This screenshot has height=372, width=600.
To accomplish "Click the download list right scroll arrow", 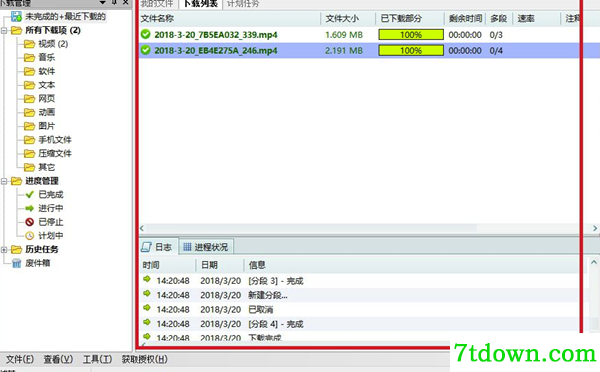I will coord(595,228).
